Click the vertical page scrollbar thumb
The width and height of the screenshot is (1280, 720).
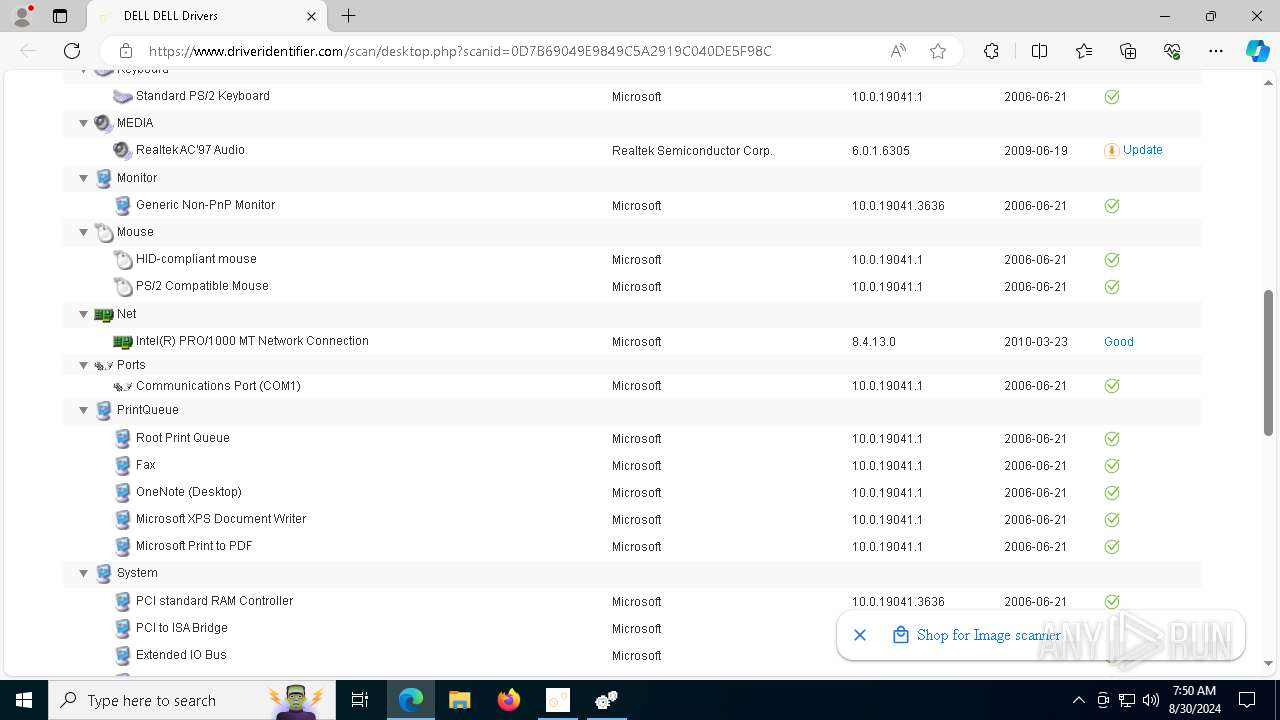pos(1268,363)
